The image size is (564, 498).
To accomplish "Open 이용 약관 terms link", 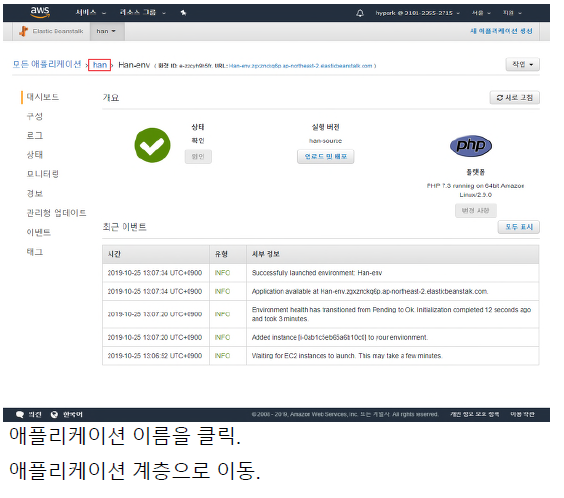I will point(522,415).
